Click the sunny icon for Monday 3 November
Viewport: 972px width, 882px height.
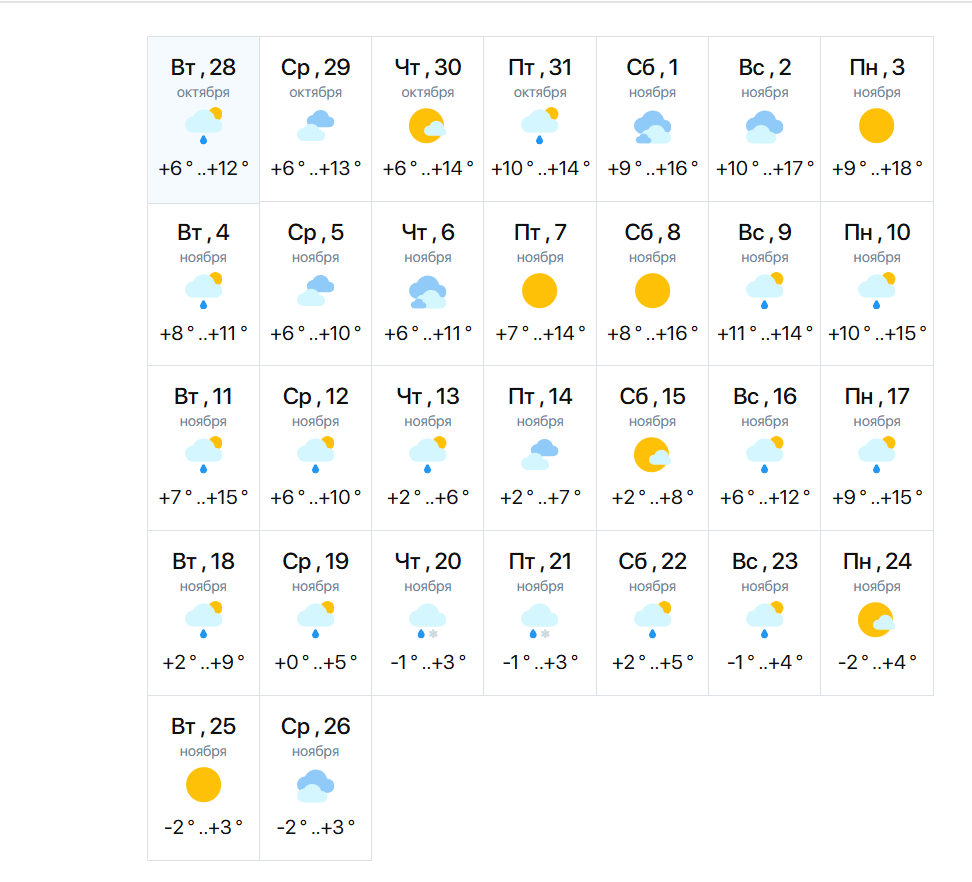(x=876, y=126)
